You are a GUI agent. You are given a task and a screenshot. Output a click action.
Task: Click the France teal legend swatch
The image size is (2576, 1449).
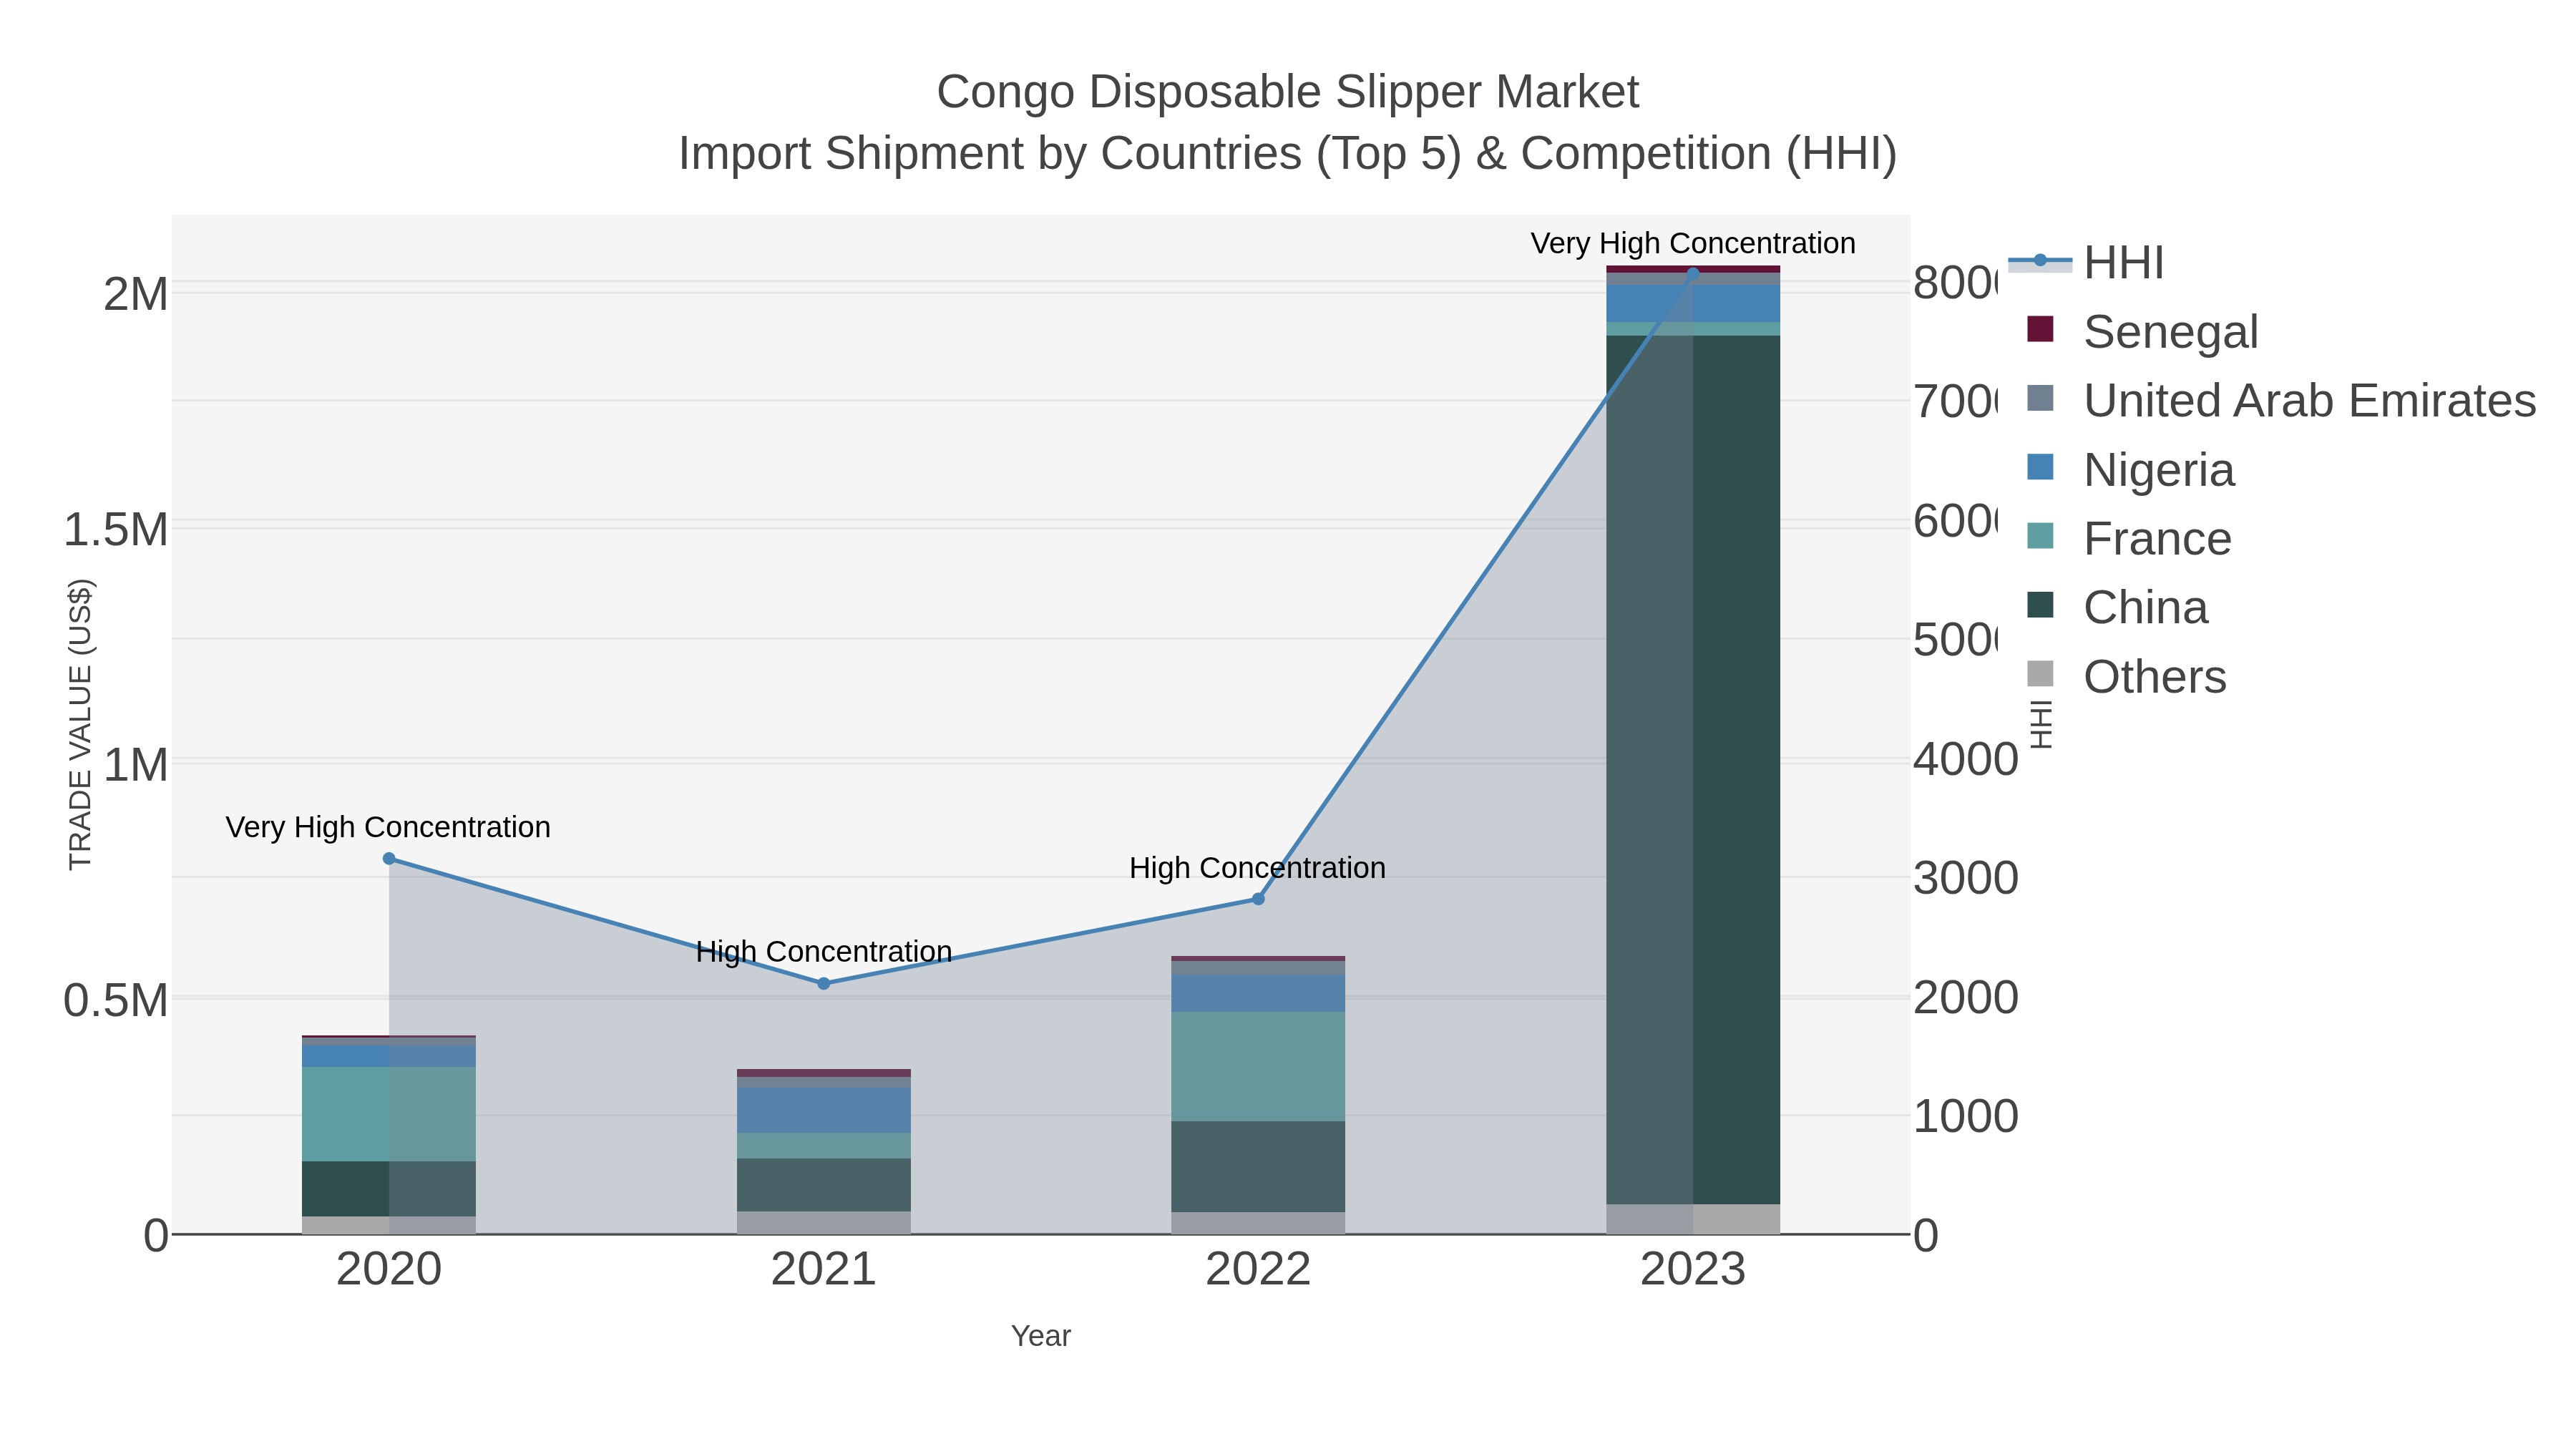[2040, 536]
